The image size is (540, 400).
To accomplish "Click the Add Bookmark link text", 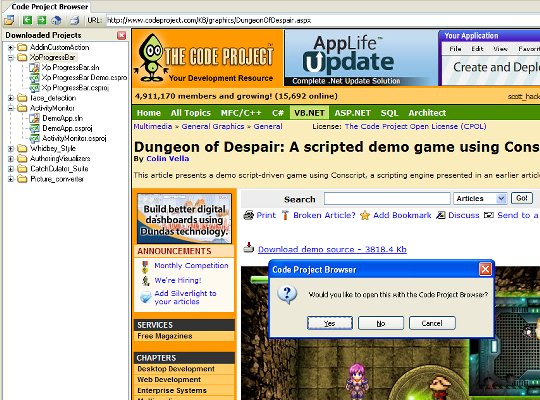I will tap(402, 215).
